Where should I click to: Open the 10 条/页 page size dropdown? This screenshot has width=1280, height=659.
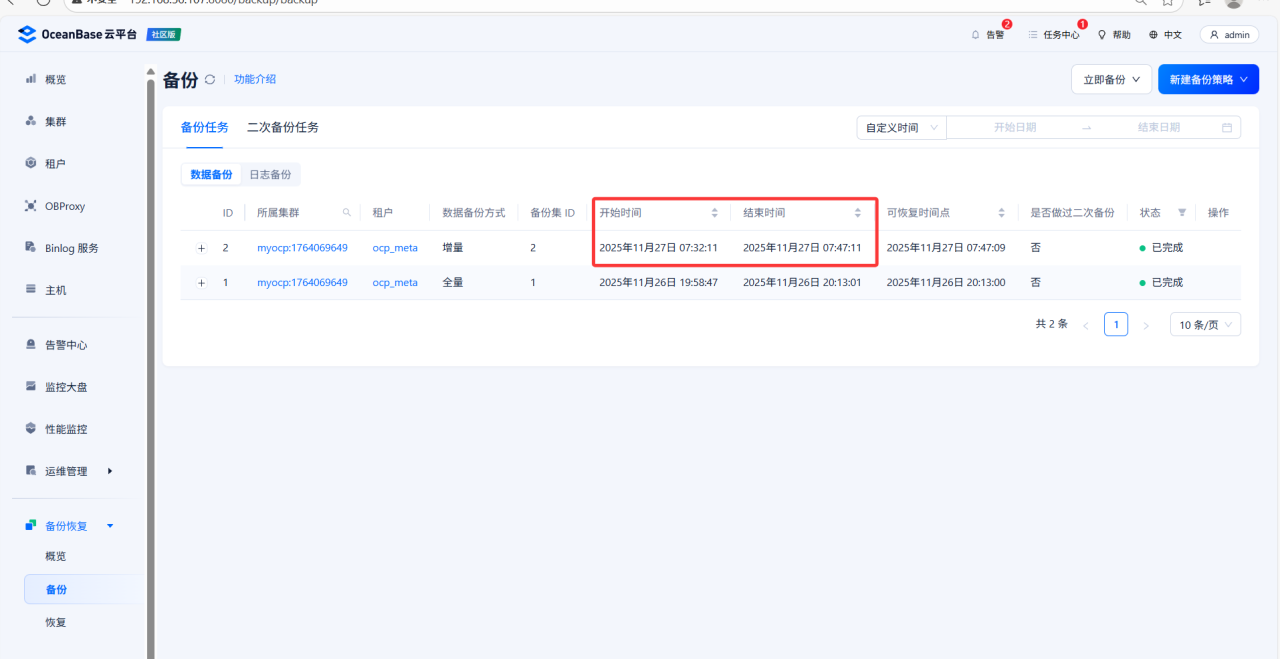pos(1205,325)
